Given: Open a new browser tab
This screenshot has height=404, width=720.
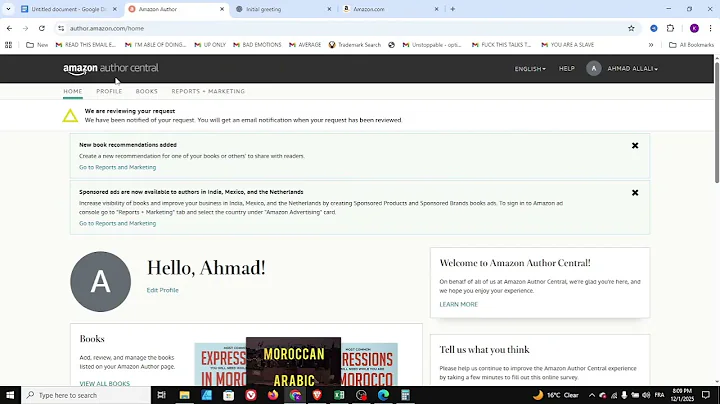Looking at the screenshot, I should 452,9.
